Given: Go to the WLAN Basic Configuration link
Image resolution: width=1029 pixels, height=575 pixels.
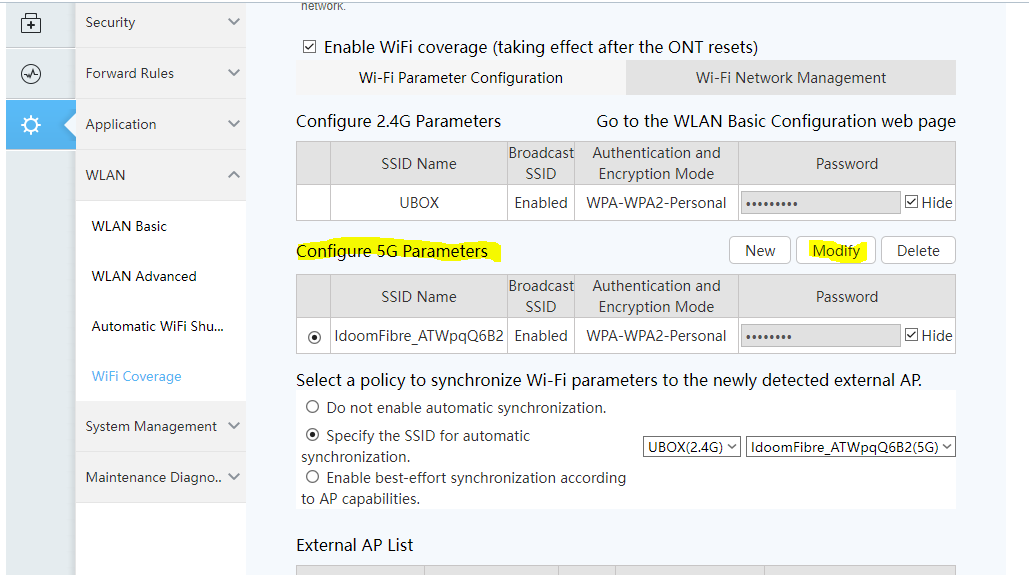Looking at the screenshot, I should [775, 122].
